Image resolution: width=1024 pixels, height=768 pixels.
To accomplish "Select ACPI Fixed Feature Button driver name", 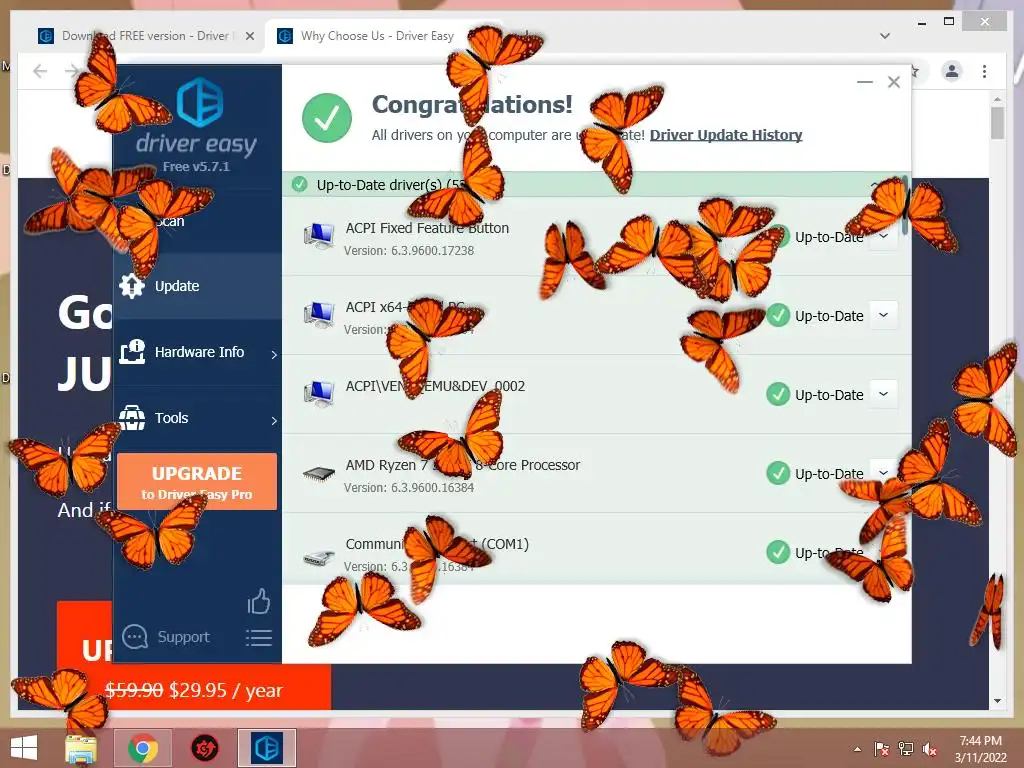I will click(427, 228).
